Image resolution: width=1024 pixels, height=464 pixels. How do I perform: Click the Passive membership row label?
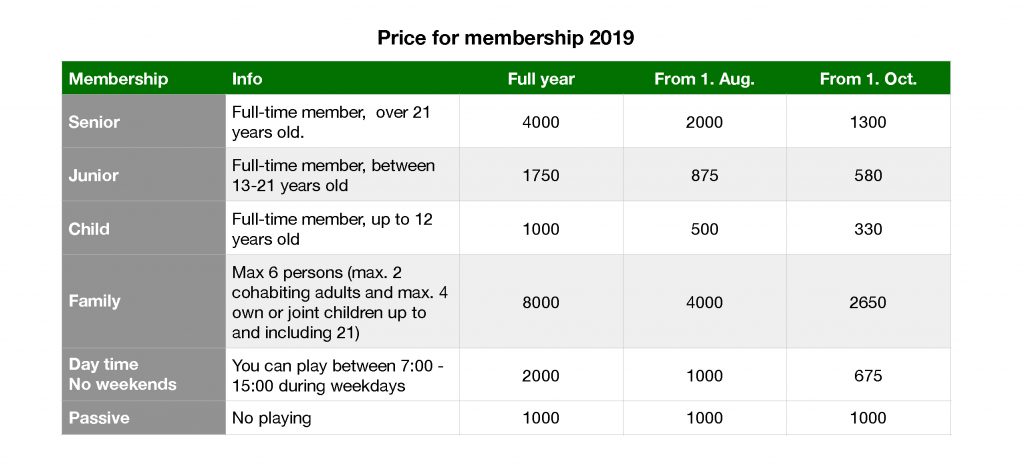(99, 418)
